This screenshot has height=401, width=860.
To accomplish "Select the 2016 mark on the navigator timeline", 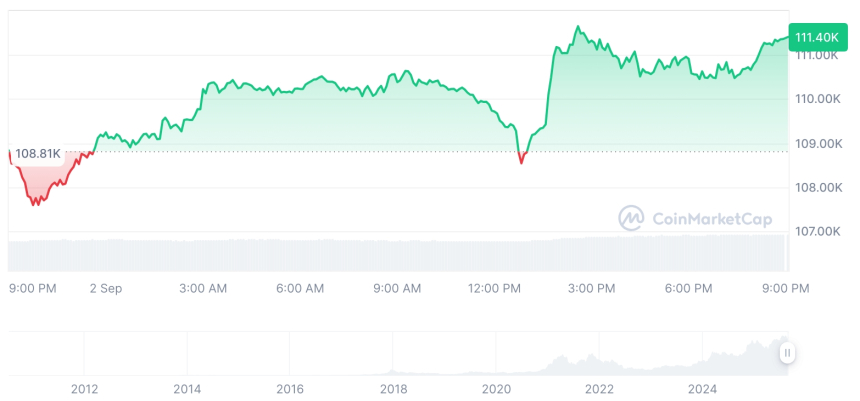I will [290, 388].
